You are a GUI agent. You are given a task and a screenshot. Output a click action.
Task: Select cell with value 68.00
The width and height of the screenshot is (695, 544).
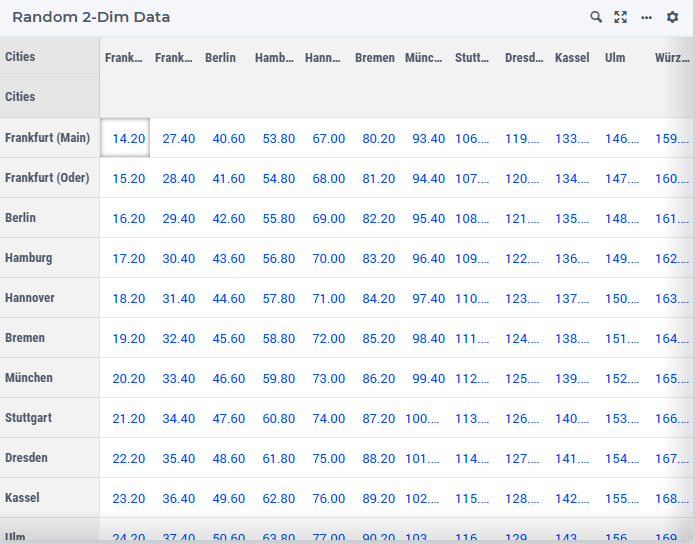tap(325, 178)
